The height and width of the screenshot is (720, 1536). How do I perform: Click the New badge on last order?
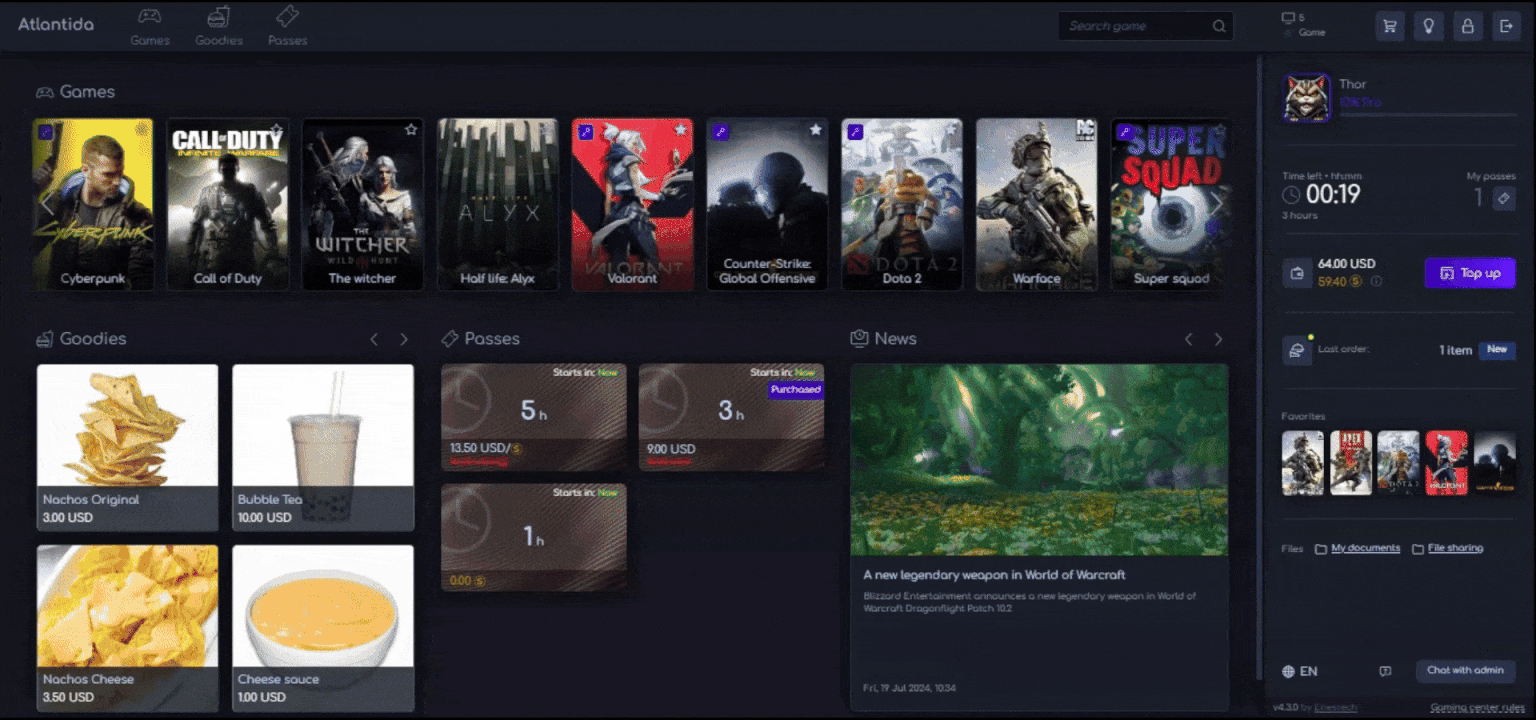coord(1497,350)
